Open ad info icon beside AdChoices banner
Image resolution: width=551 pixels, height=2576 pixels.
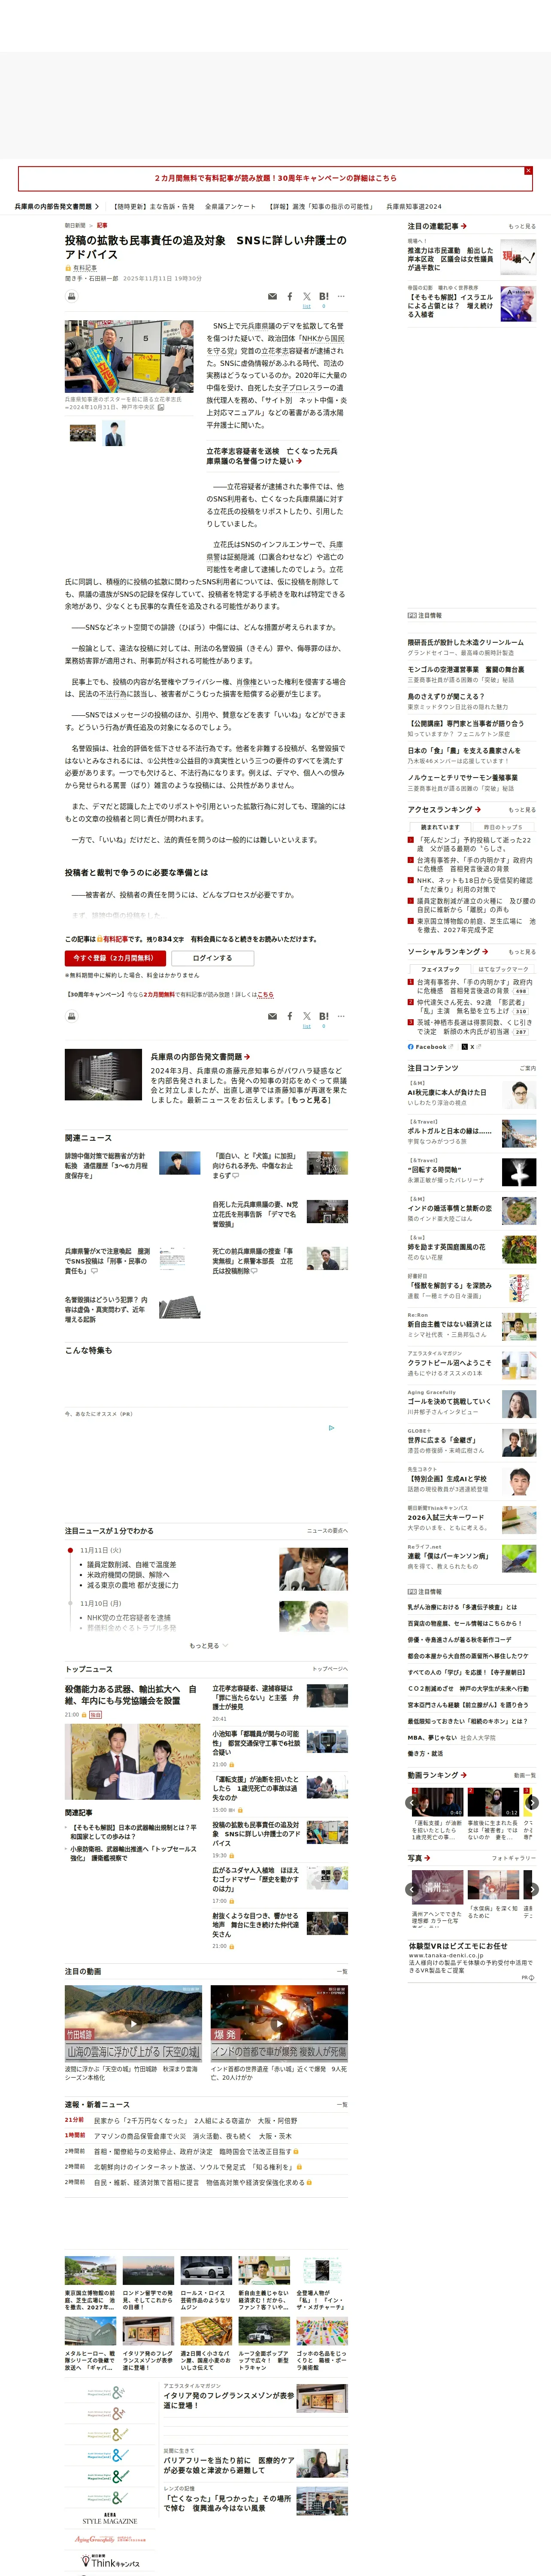[x=332, y=1428]
